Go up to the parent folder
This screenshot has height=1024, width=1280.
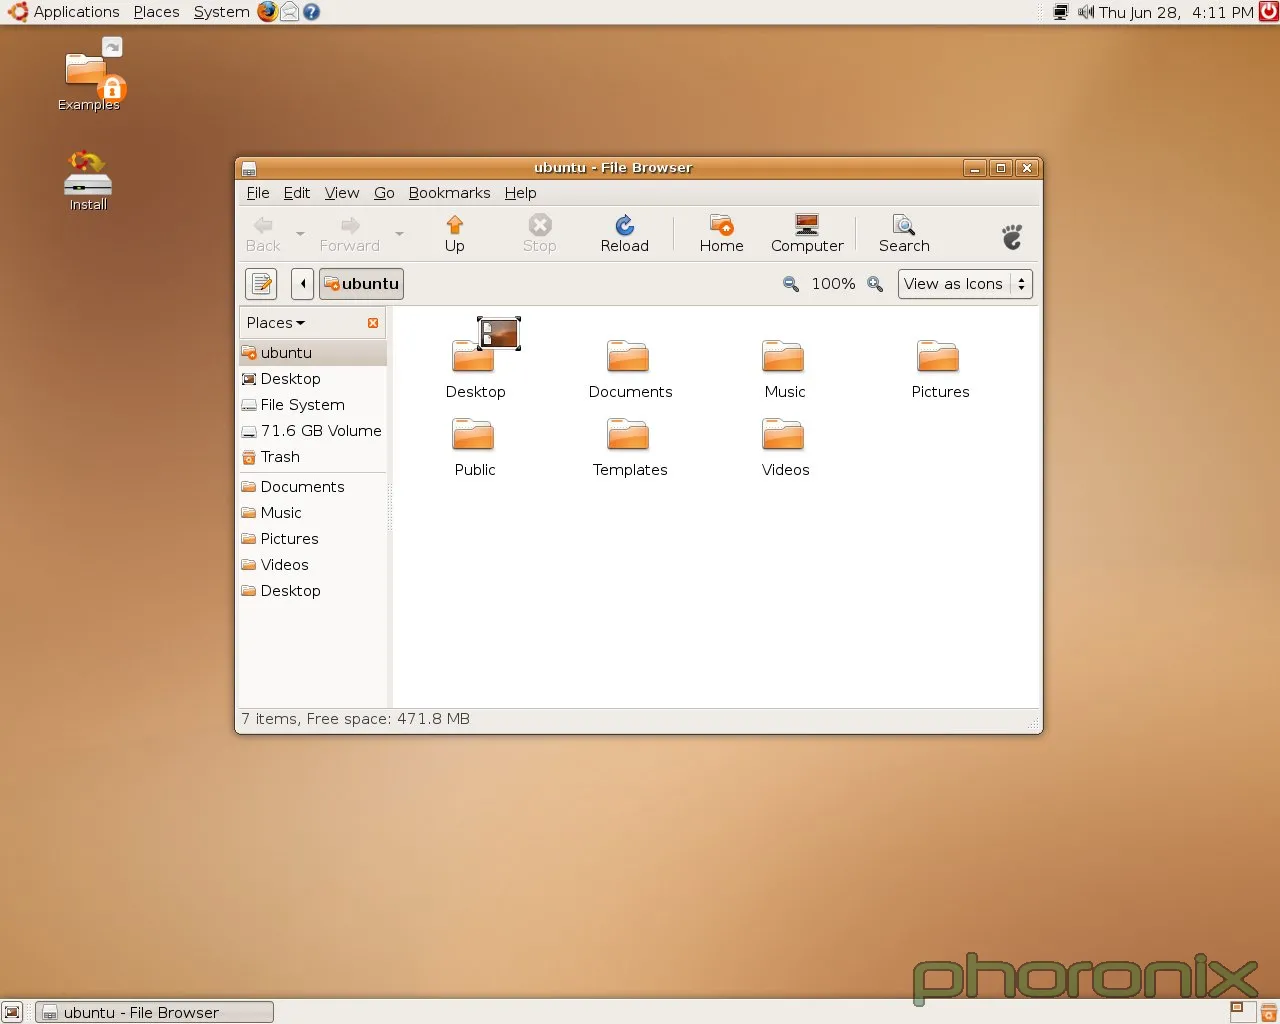(x=454, y=234)
